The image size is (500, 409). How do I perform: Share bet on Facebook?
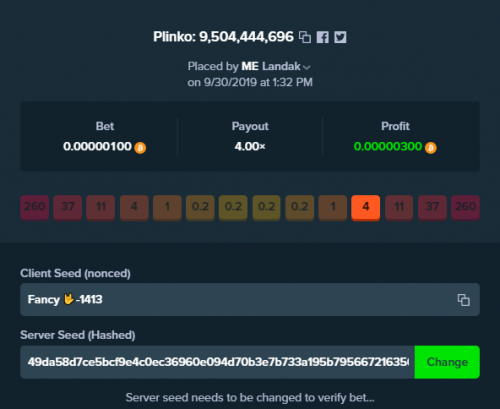click(323, 37)
